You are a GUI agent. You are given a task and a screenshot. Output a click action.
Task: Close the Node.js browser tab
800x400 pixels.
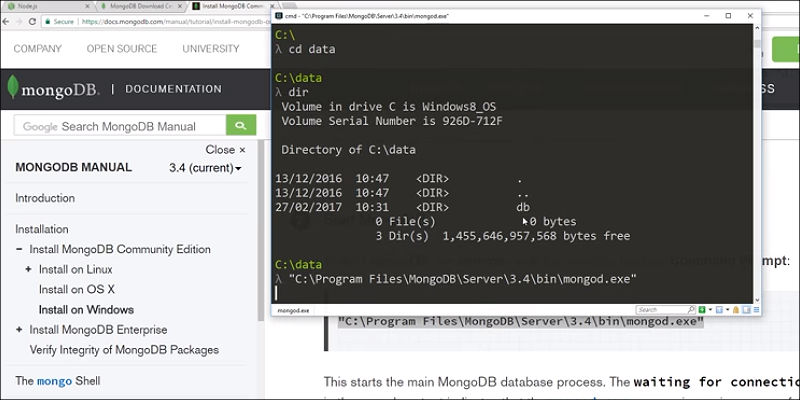[x=87, y=6]
